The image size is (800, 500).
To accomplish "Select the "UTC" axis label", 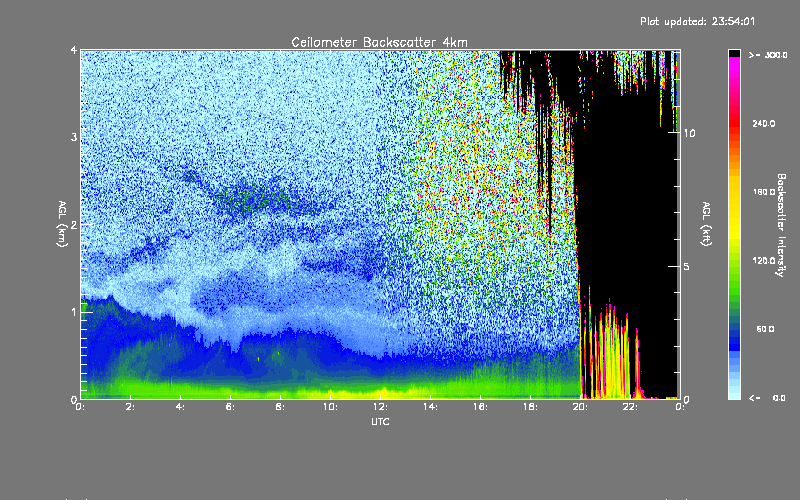I will 380,422.
